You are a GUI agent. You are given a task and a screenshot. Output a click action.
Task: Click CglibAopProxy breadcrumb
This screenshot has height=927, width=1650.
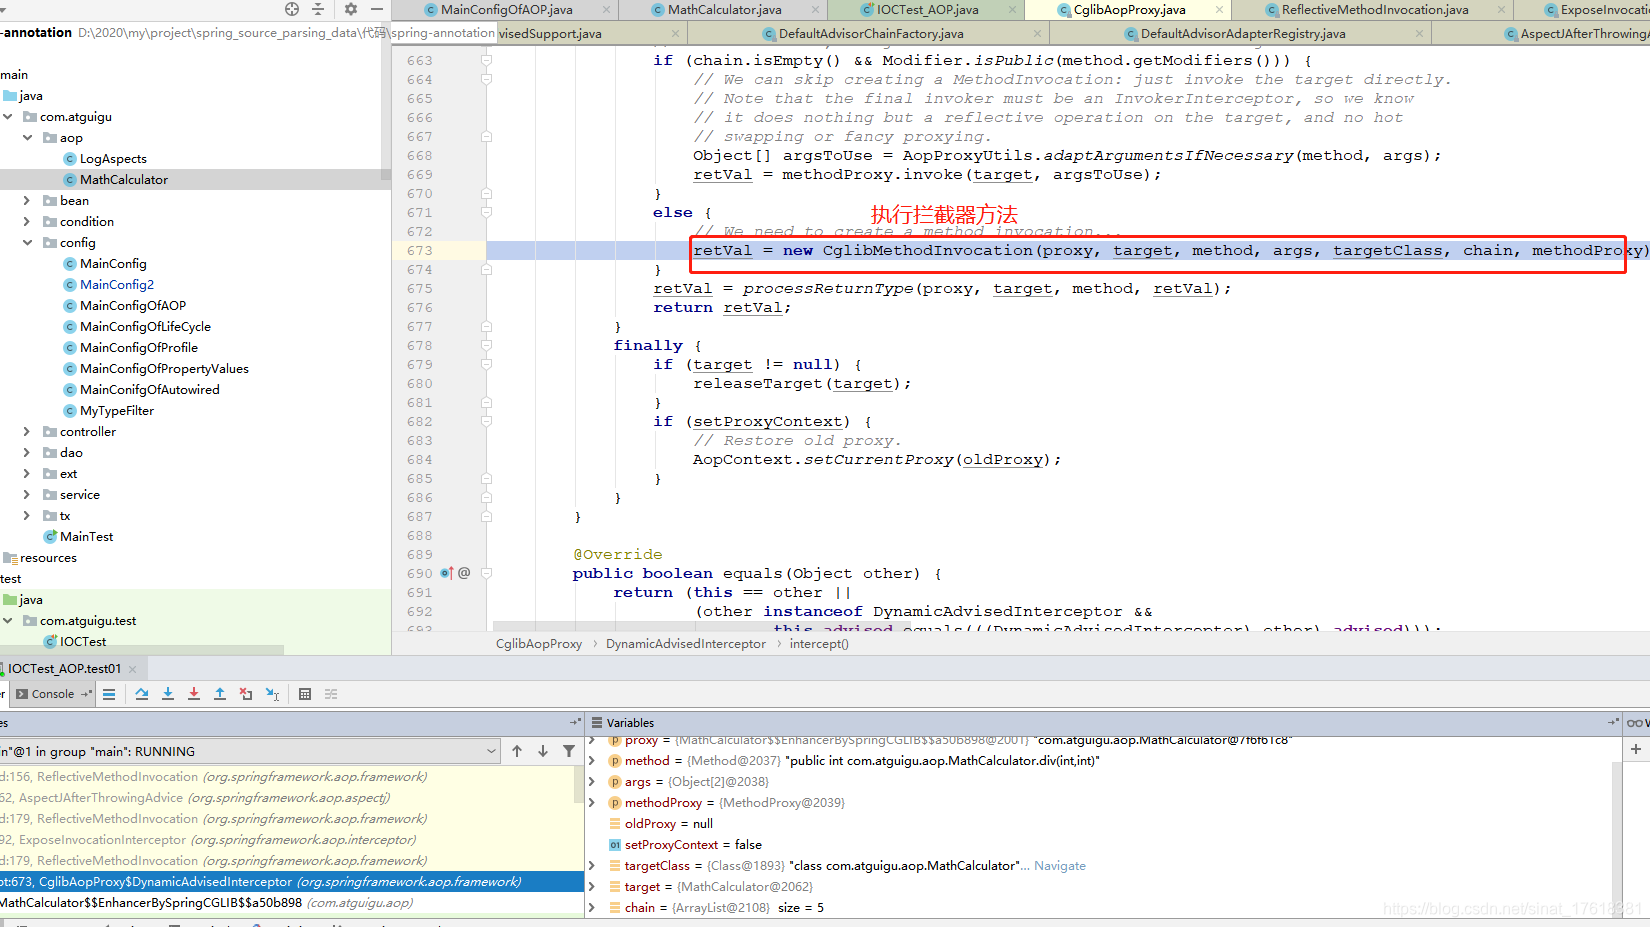(x=539, y=644)
